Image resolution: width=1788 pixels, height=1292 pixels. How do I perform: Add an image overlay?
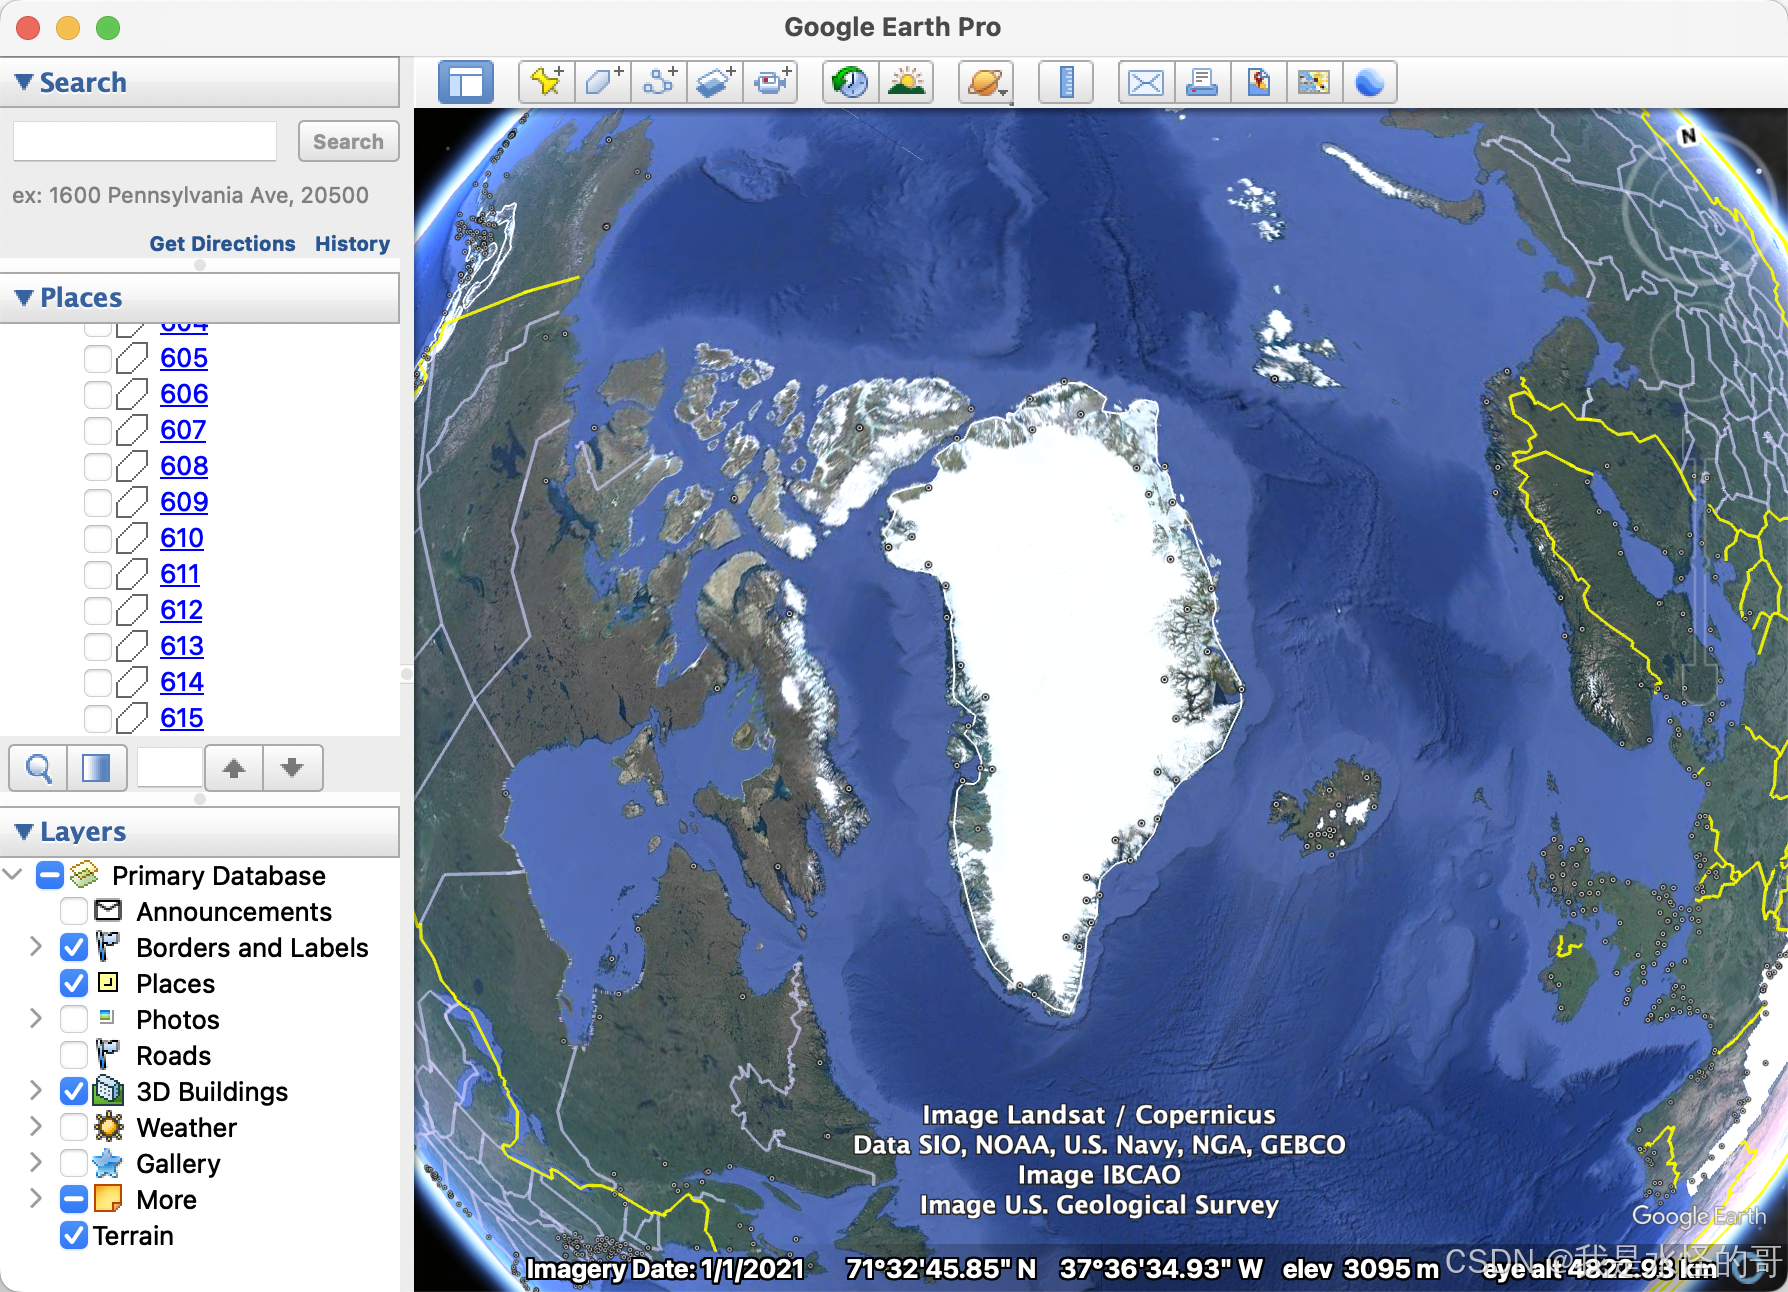[715, 82]
